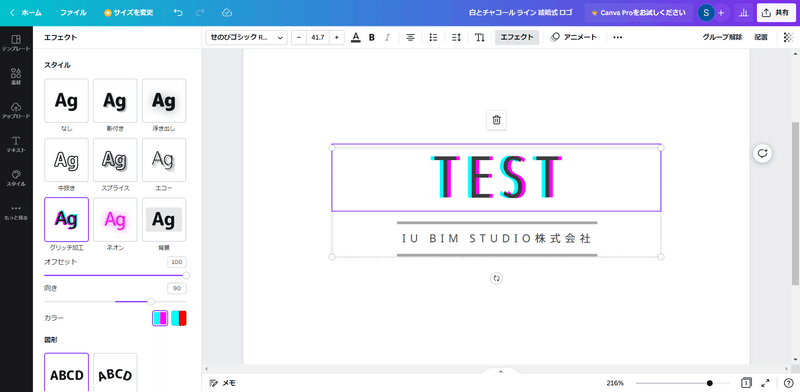Toggle italic formatting
The image size is (800, 392).
point(387,37)
